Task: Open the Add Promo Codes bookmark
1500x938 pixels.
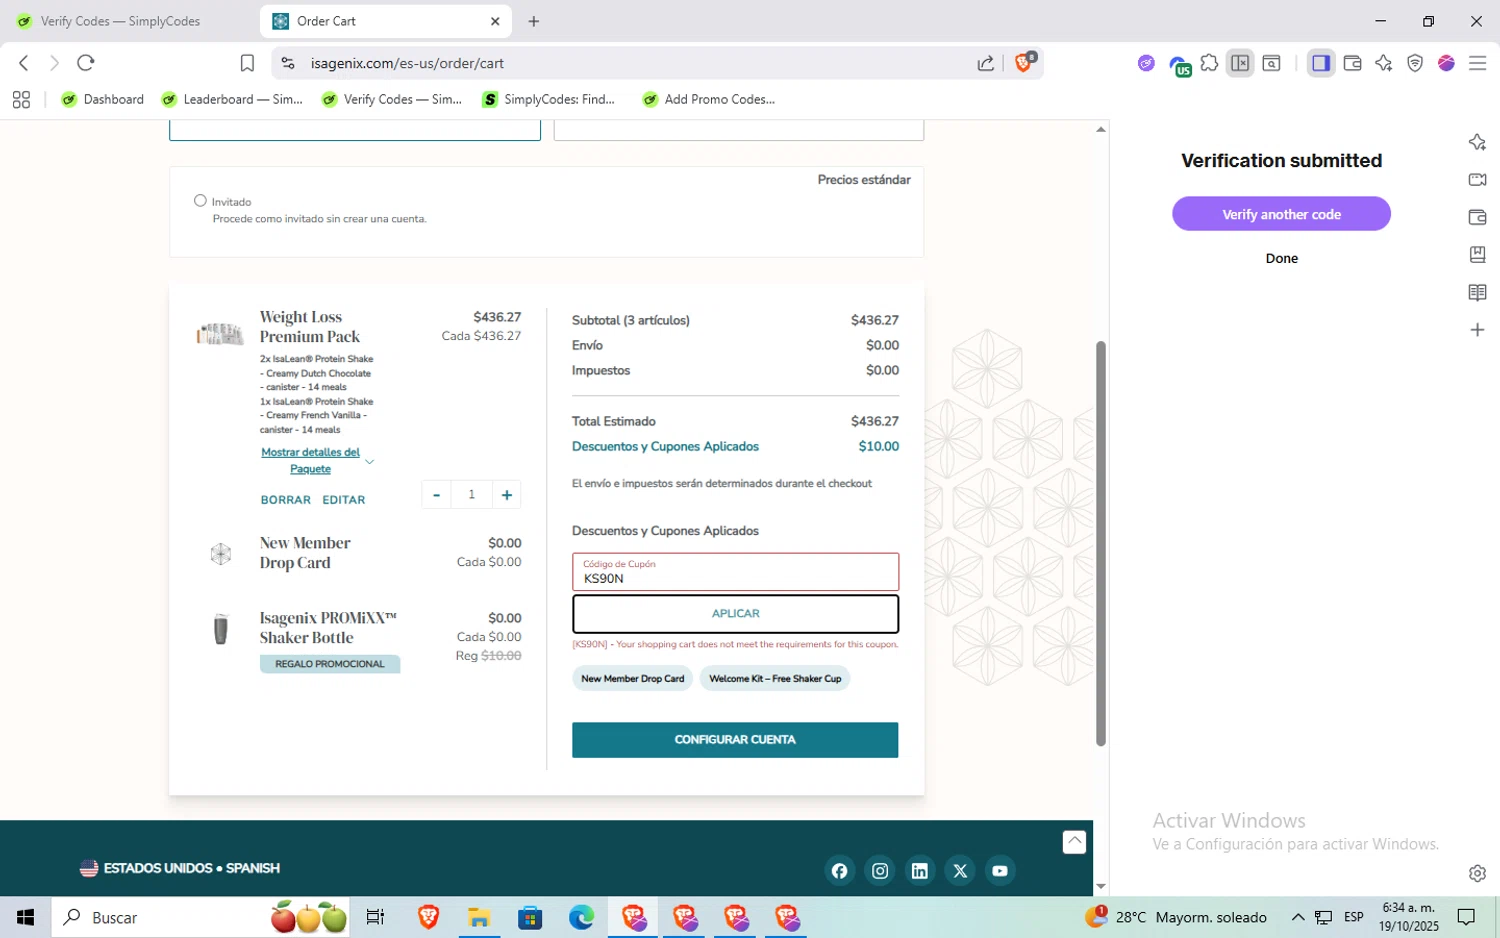Action: point(709,99)
